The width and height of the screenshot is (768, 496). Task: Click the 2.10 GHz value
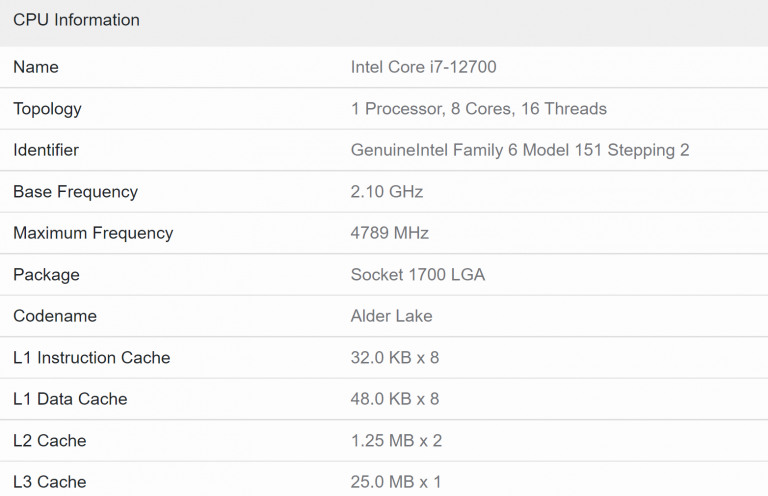[386, 192]
